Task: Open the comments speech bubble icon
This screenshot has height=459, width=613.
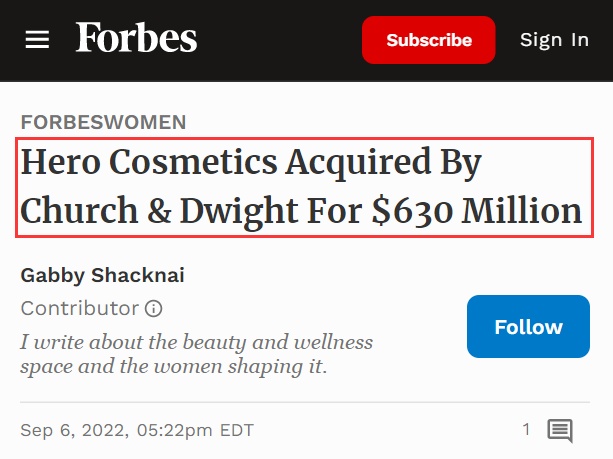Action: 560,431
